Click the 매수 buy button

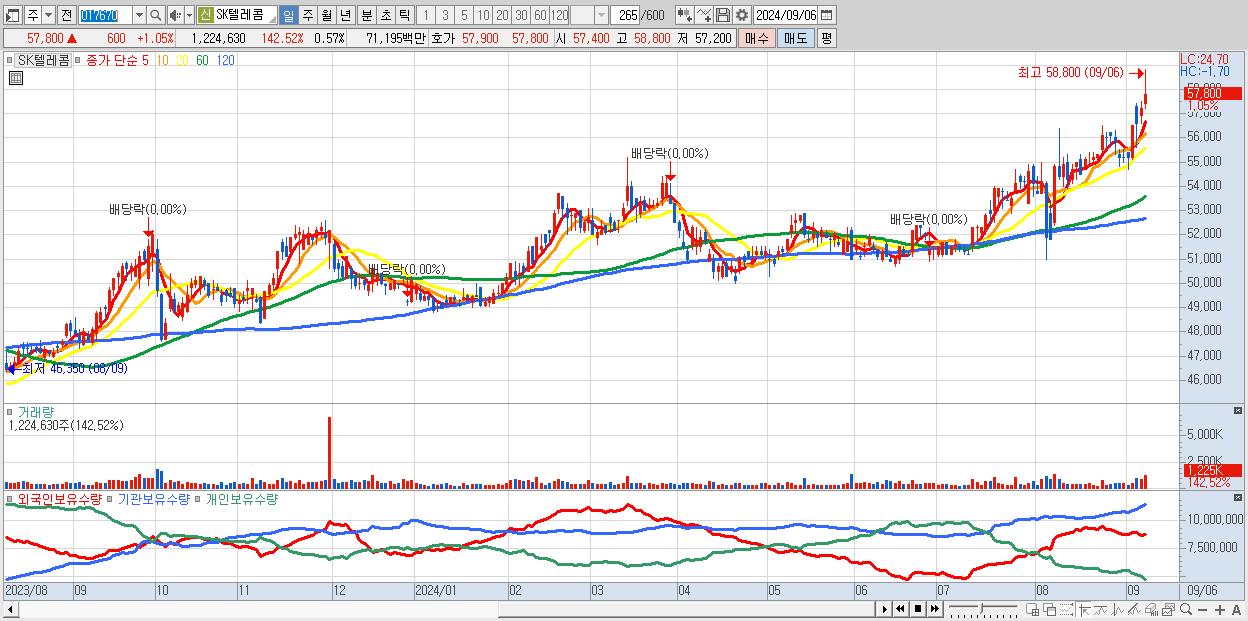pos(758,38)
